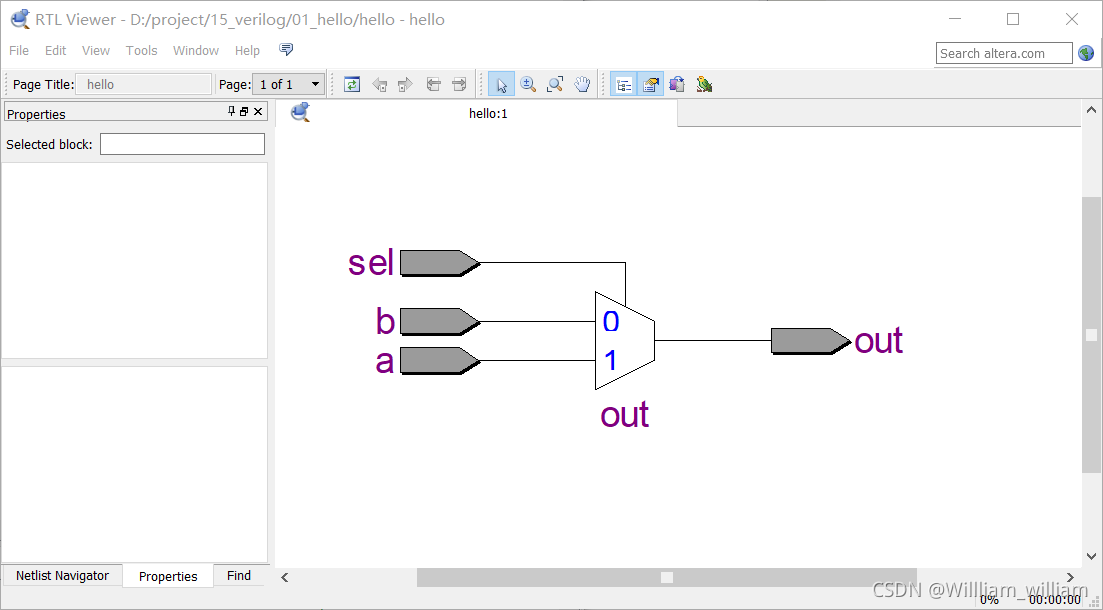Select the out output pin
The height and width of the screenshot is (610, 1103).
coord(811,341)
